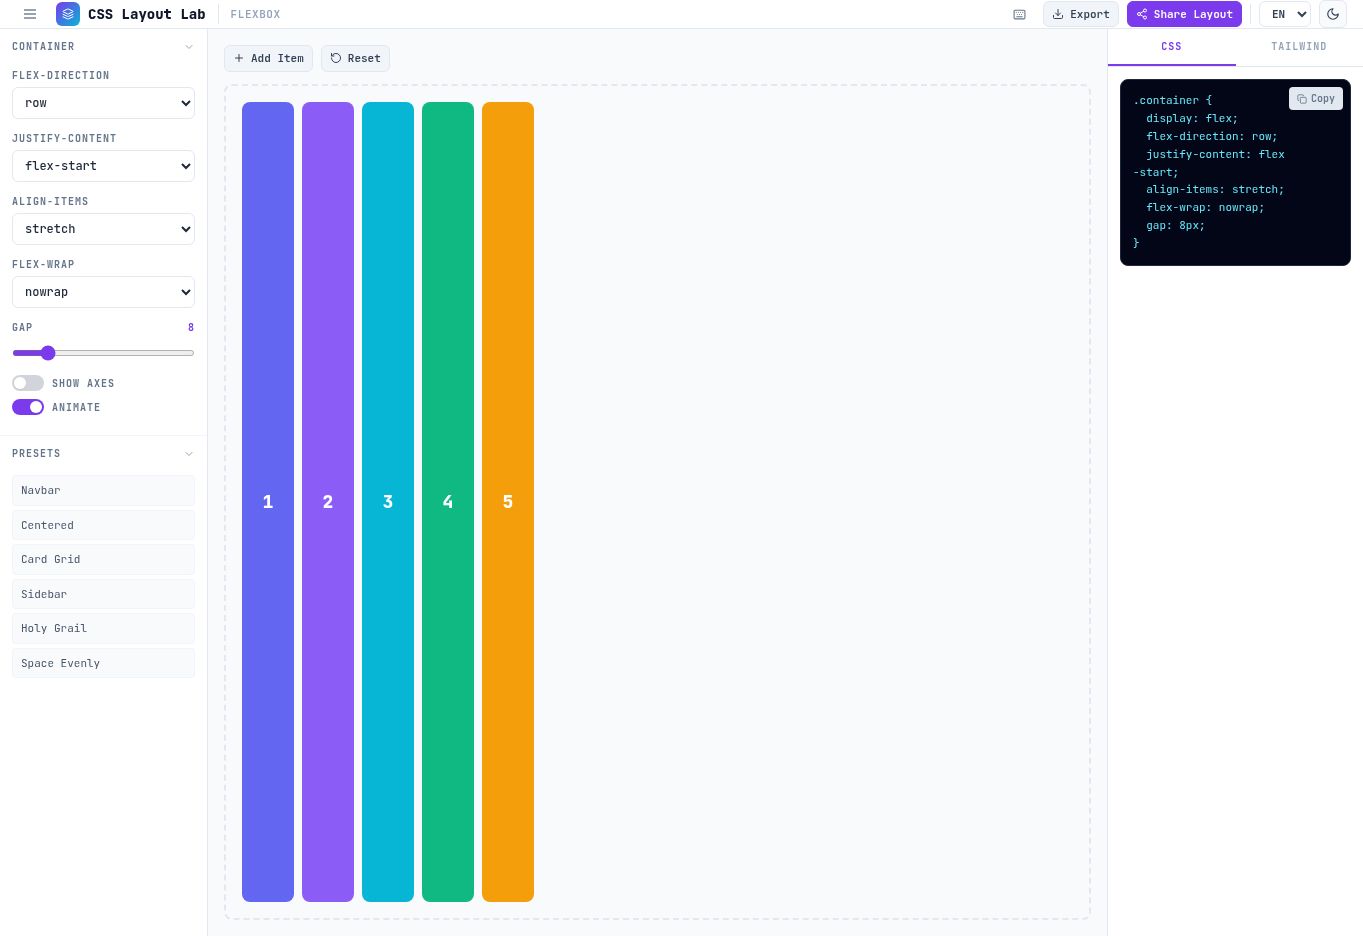Click the Reset button
Screen dimensions: 1363x936
click(355, 58)
